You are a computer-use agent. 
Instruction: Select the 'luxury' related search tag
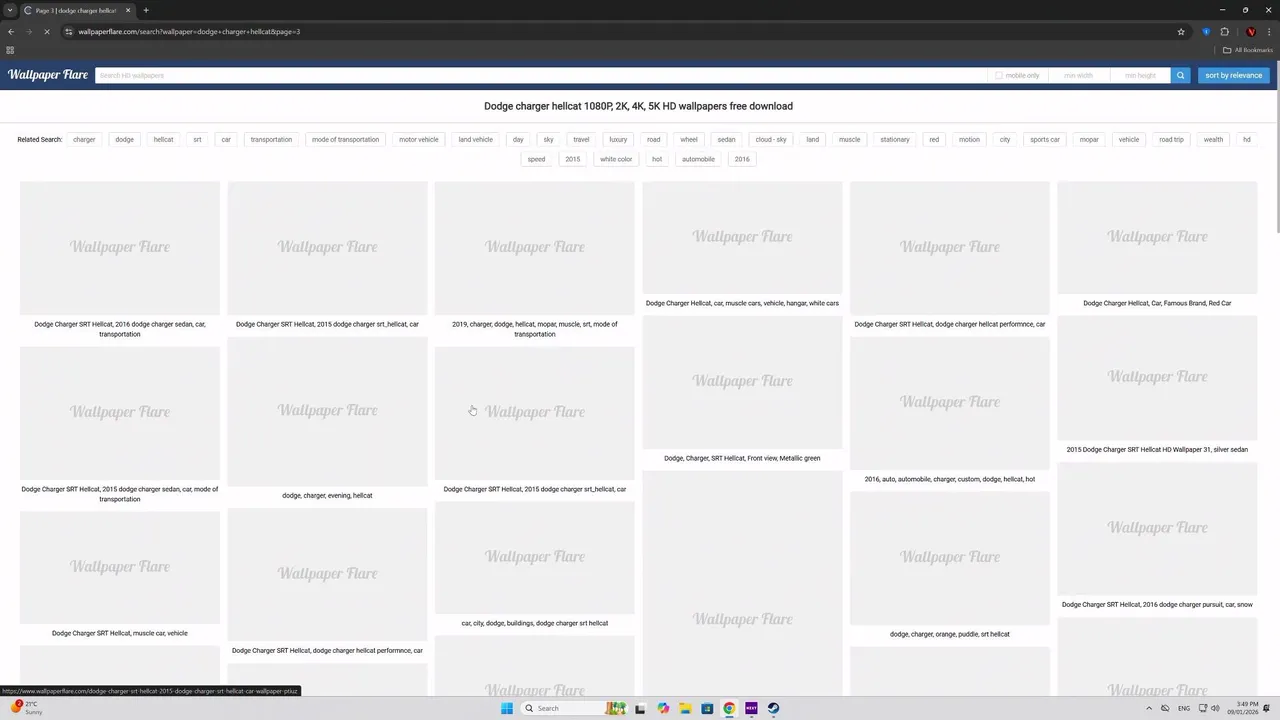(x=618, y=139)
